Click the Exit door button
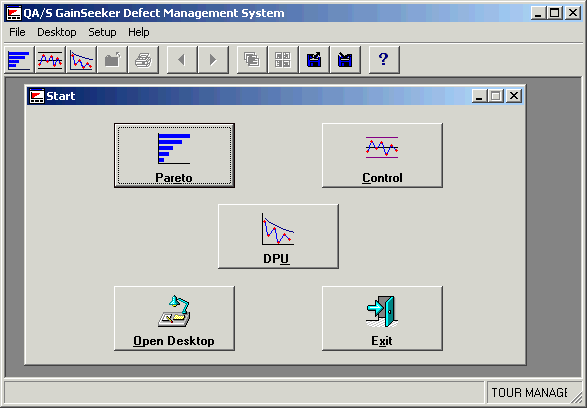Viewport: 587px width, 408px height. tap(382, 319)
